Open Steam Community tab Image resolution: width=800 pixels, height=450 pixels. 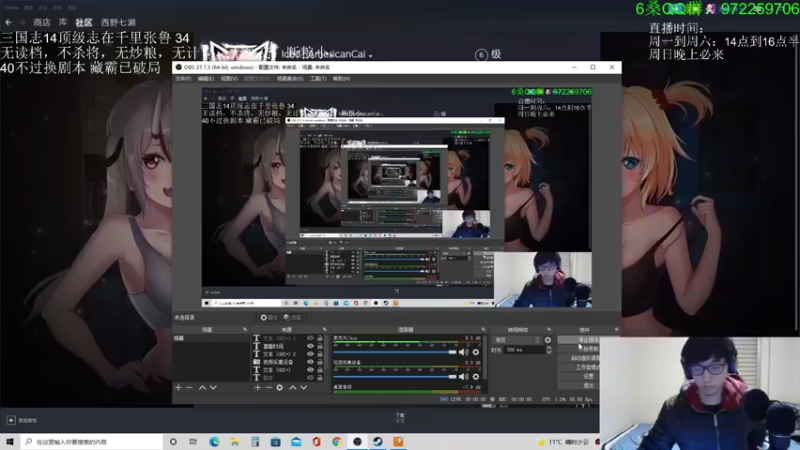(84, 22)
